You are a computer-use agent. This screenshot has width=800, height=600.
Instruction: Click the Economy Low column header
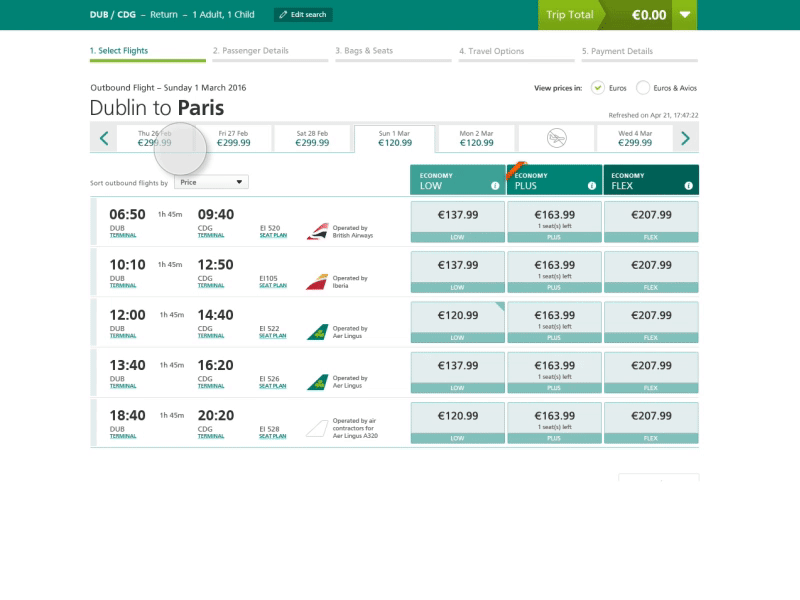(x=458, y=180)
